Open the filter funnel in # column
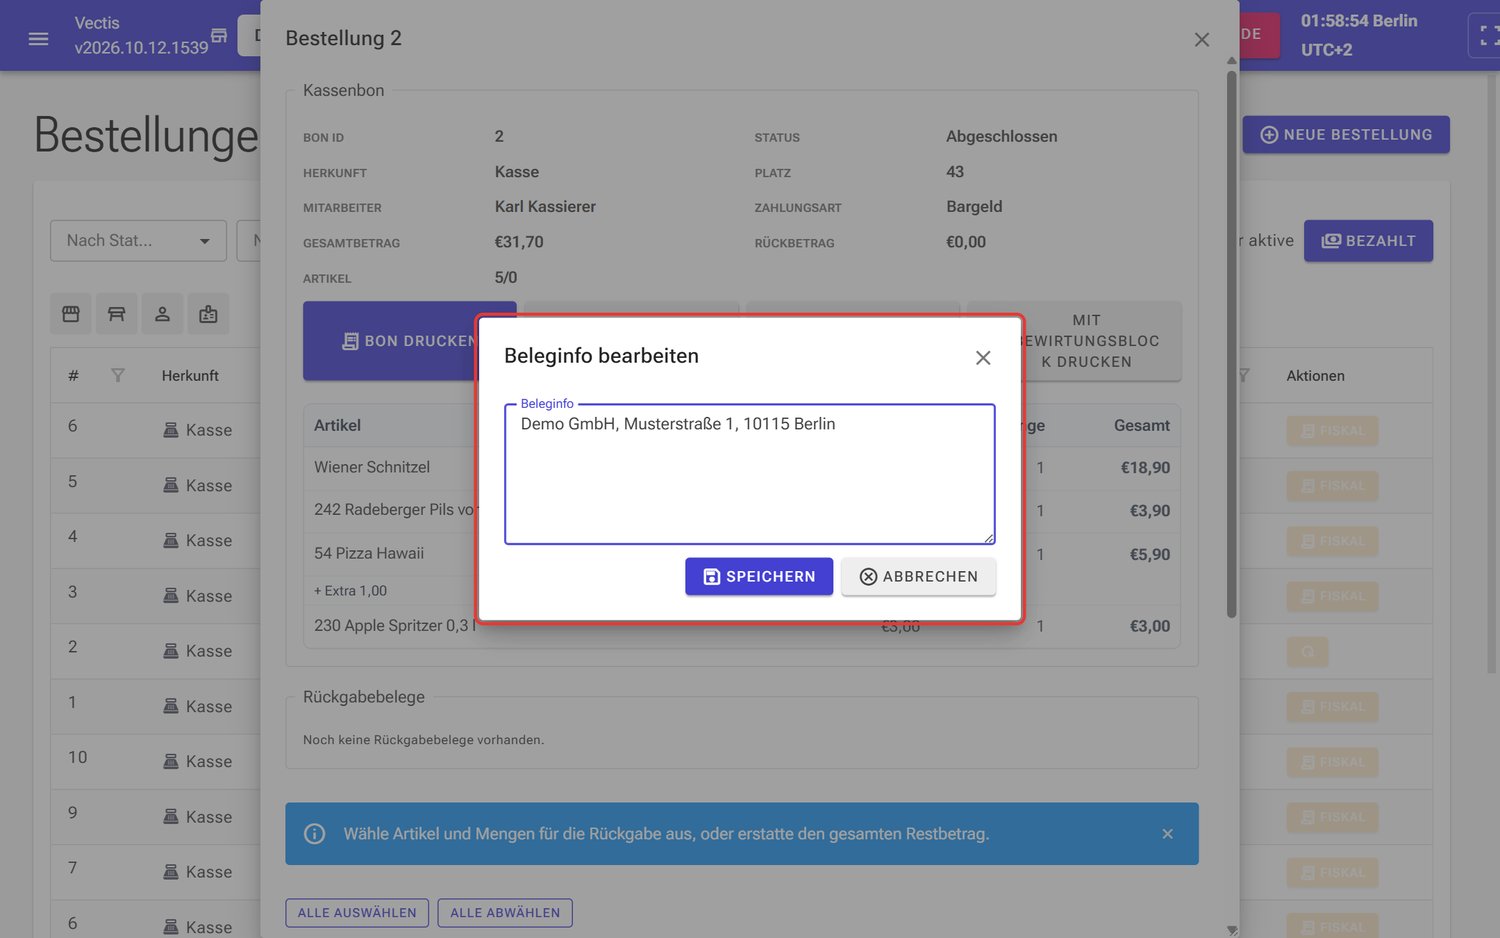1500x938 pixels. tap(118, 376)
